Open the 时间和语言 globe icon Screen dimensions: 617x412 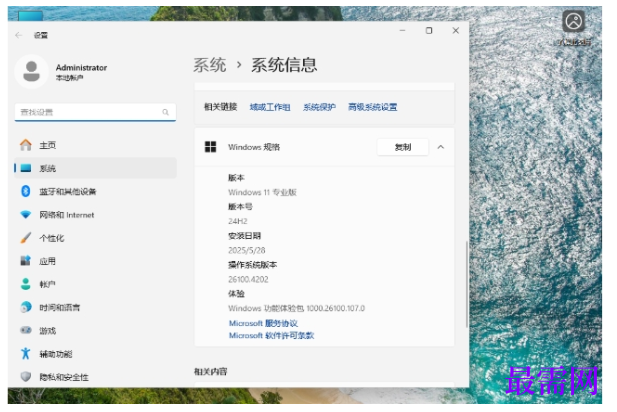(26, 307)
